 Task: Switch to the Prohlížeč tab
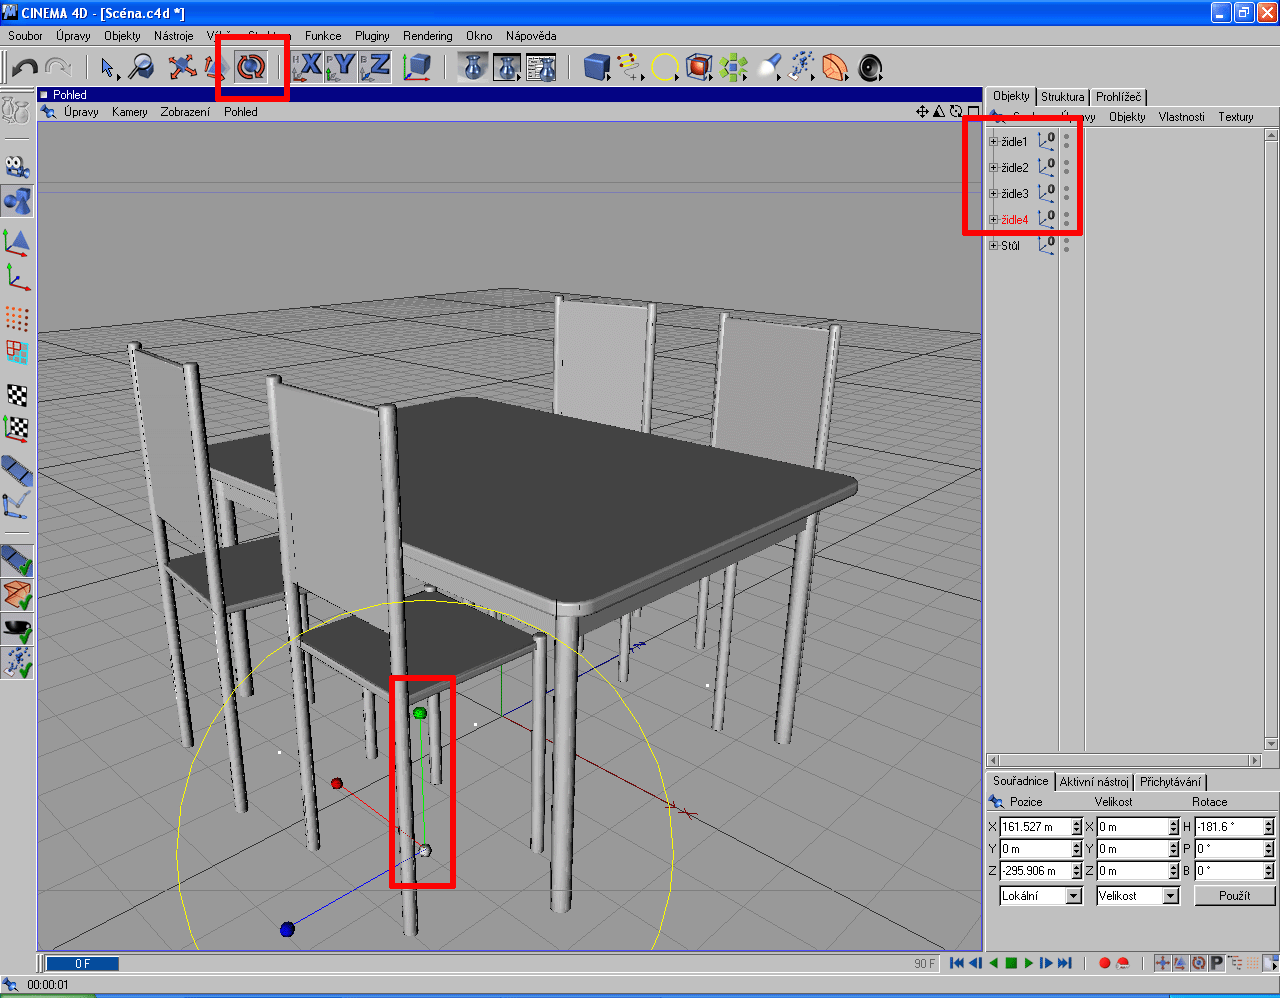1117,97
